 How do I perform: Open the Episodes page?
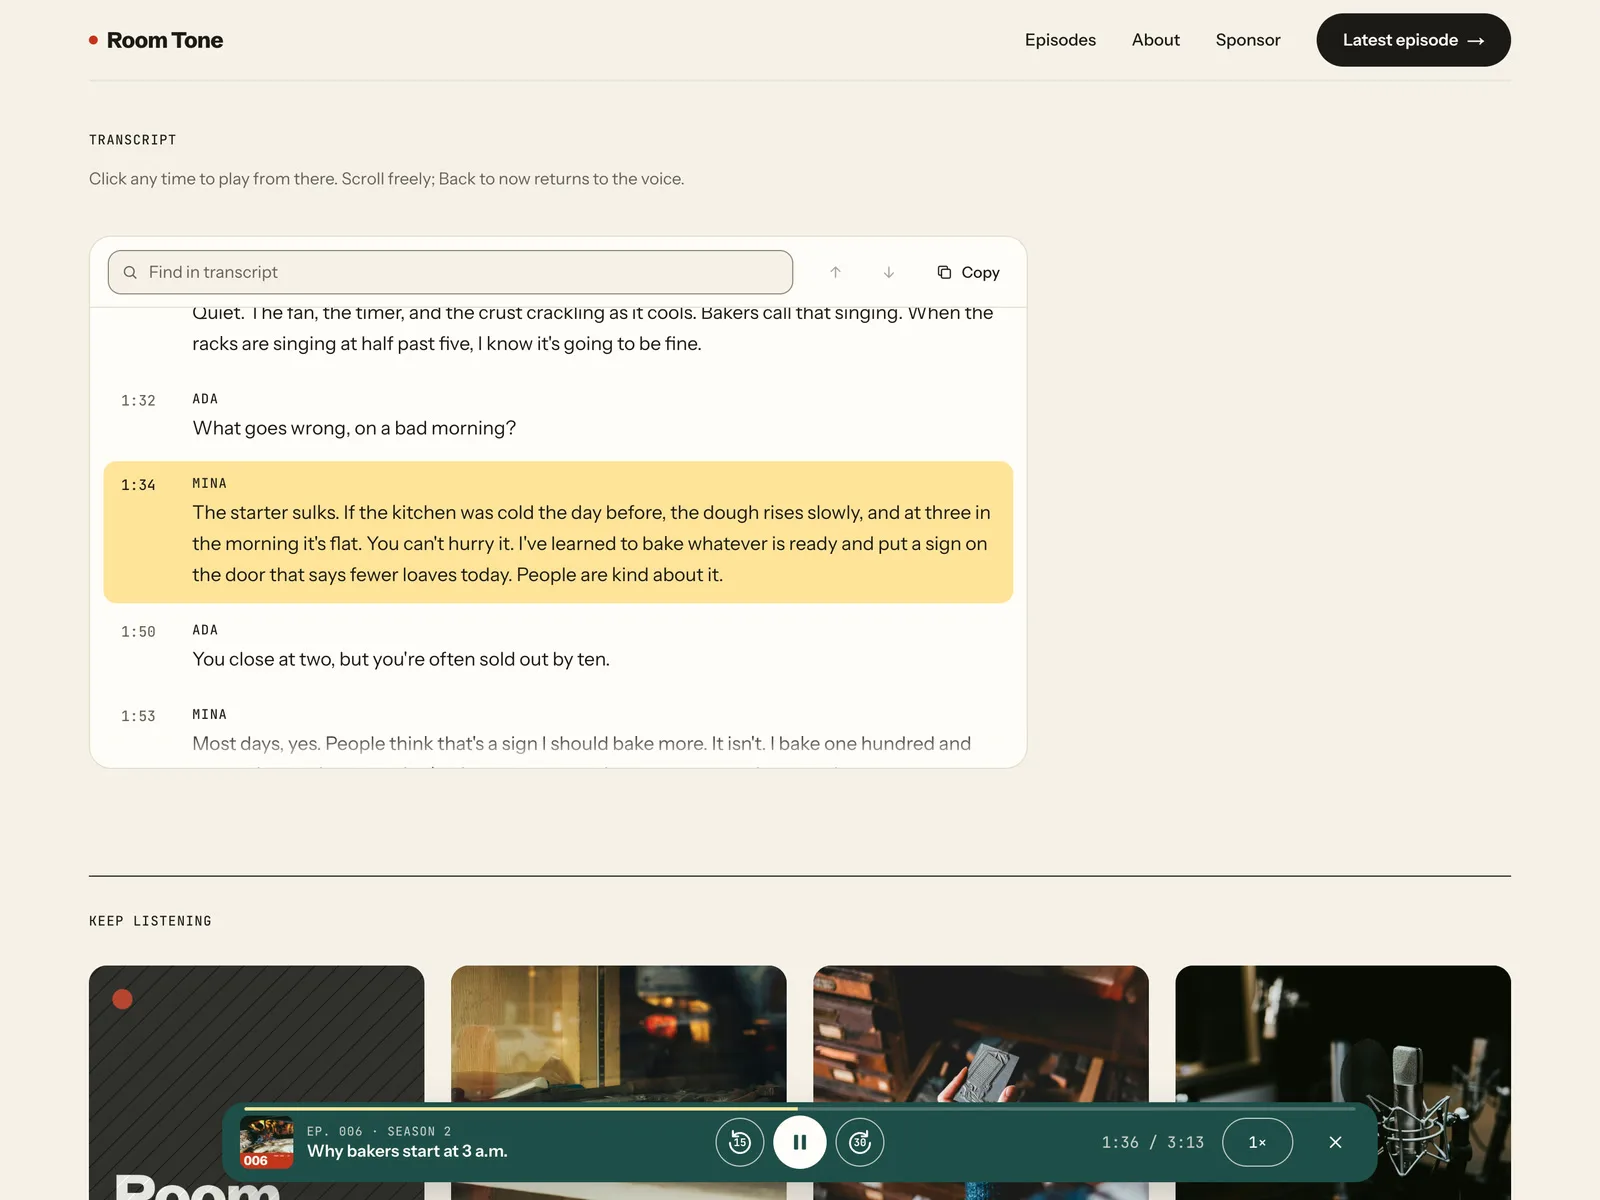click(x=1060, y=40)
